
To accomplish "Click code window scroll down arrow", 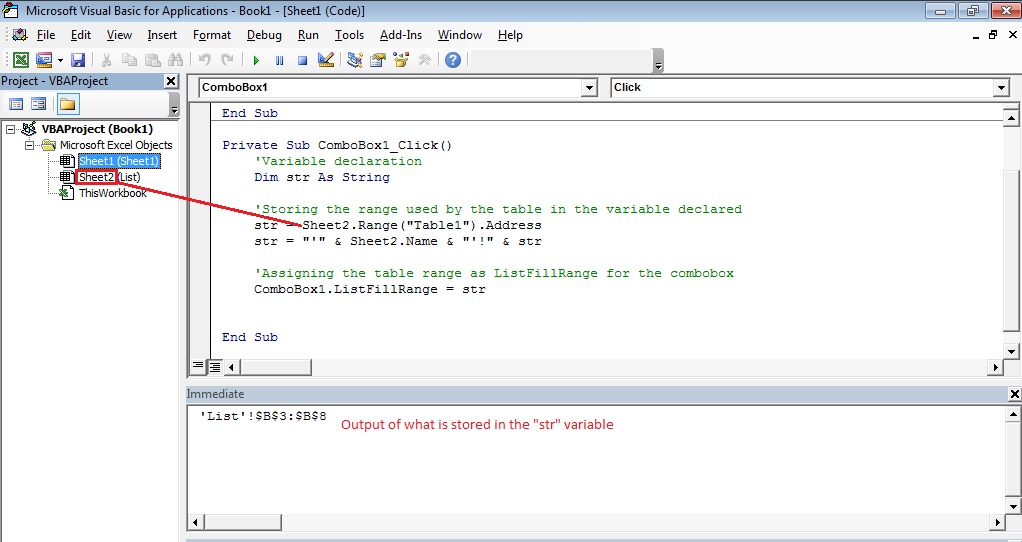I will pyautogui.click(x=1011, y=352).
